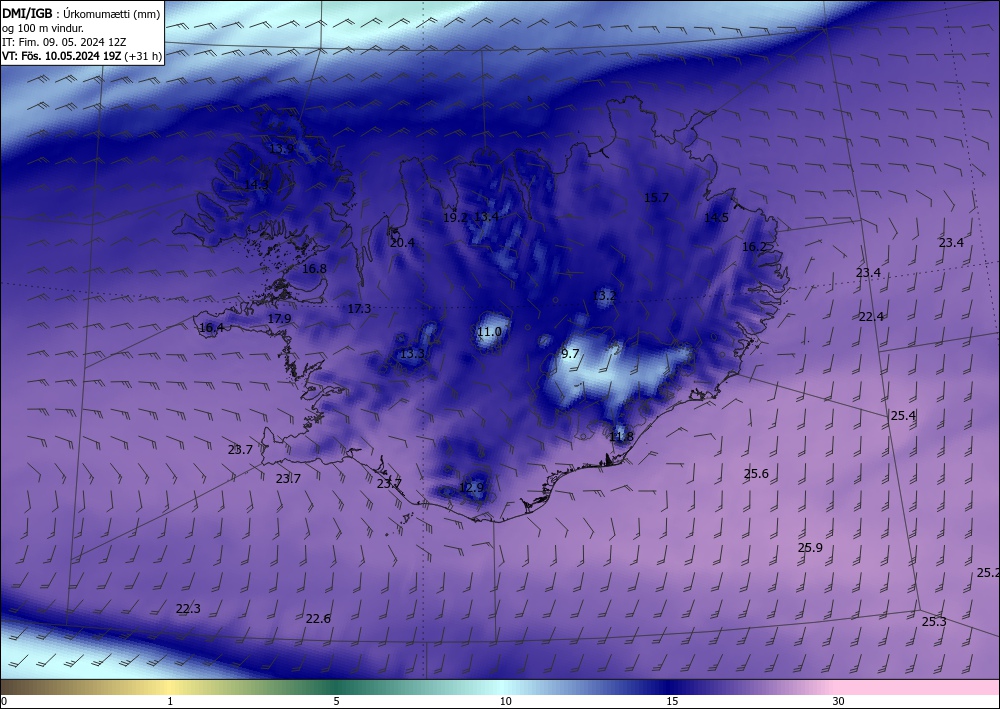The height and width of the screenshot is (709, 1000).
Task: Click the 22.4 value on the map
Action: [871, 317]
